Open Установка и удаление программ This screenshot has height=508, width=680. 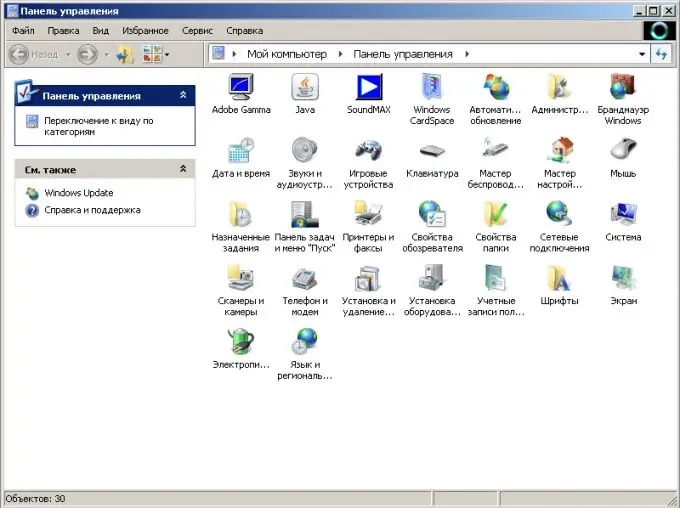369,291
